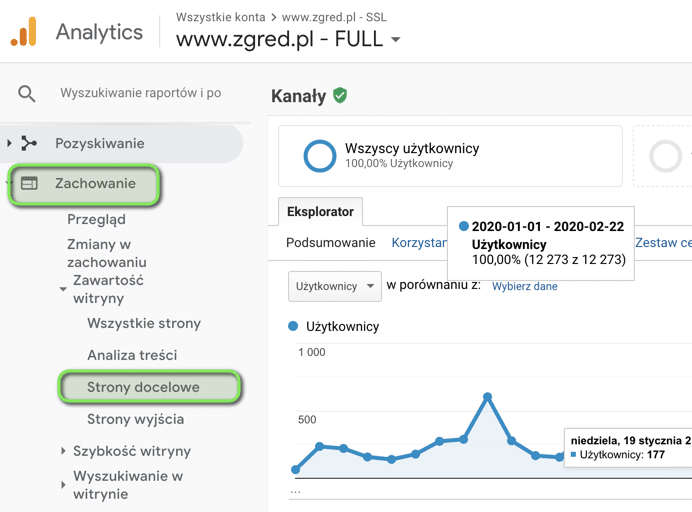Collapse the Zawartość witryny section
This screenshot has height=512, width=692.
click(x=64, y=290)
